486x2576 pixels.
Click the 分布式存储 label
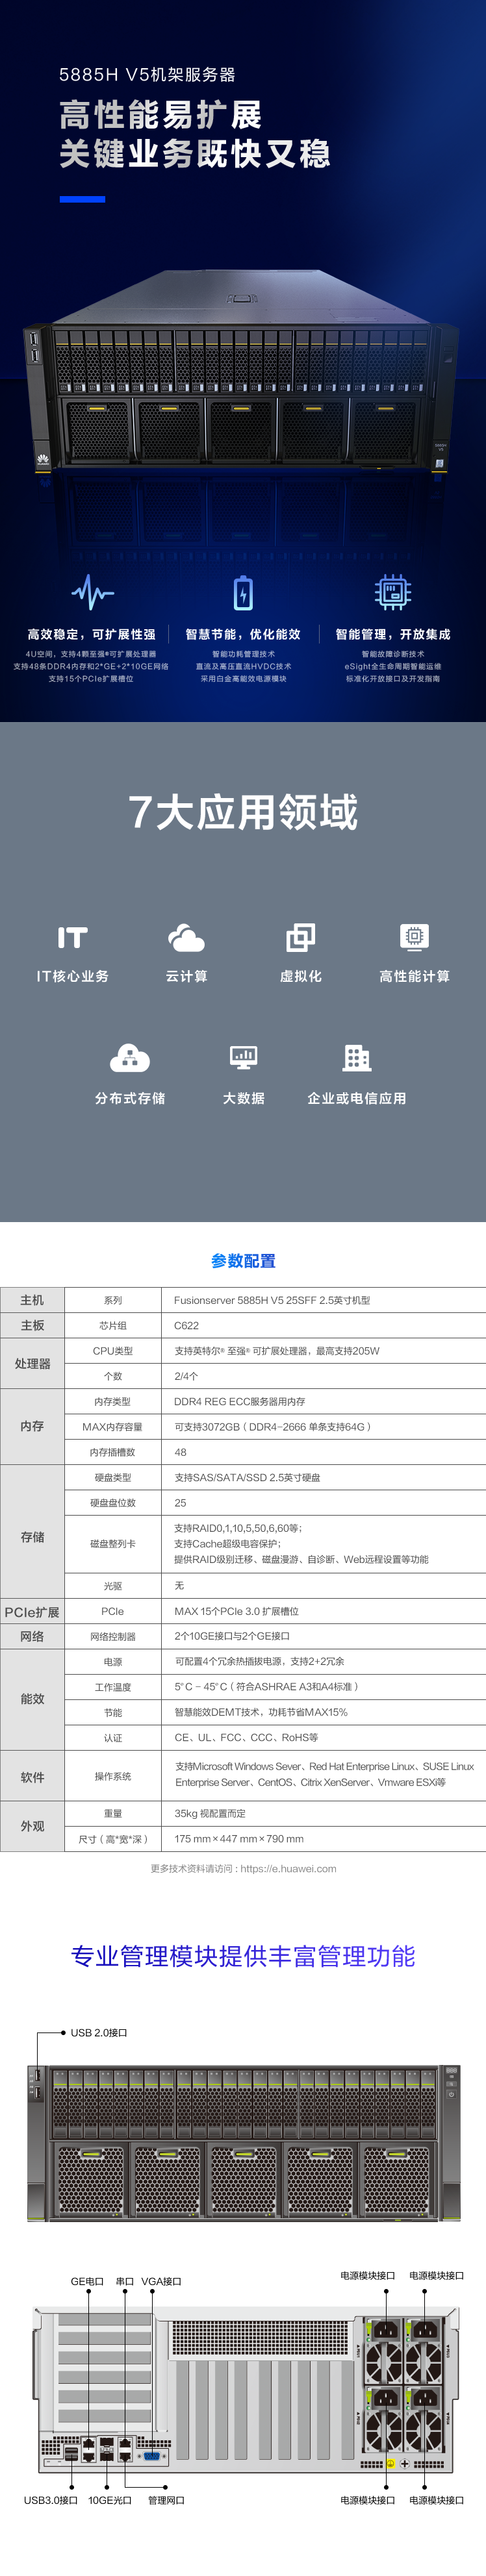pos(130,1098)
